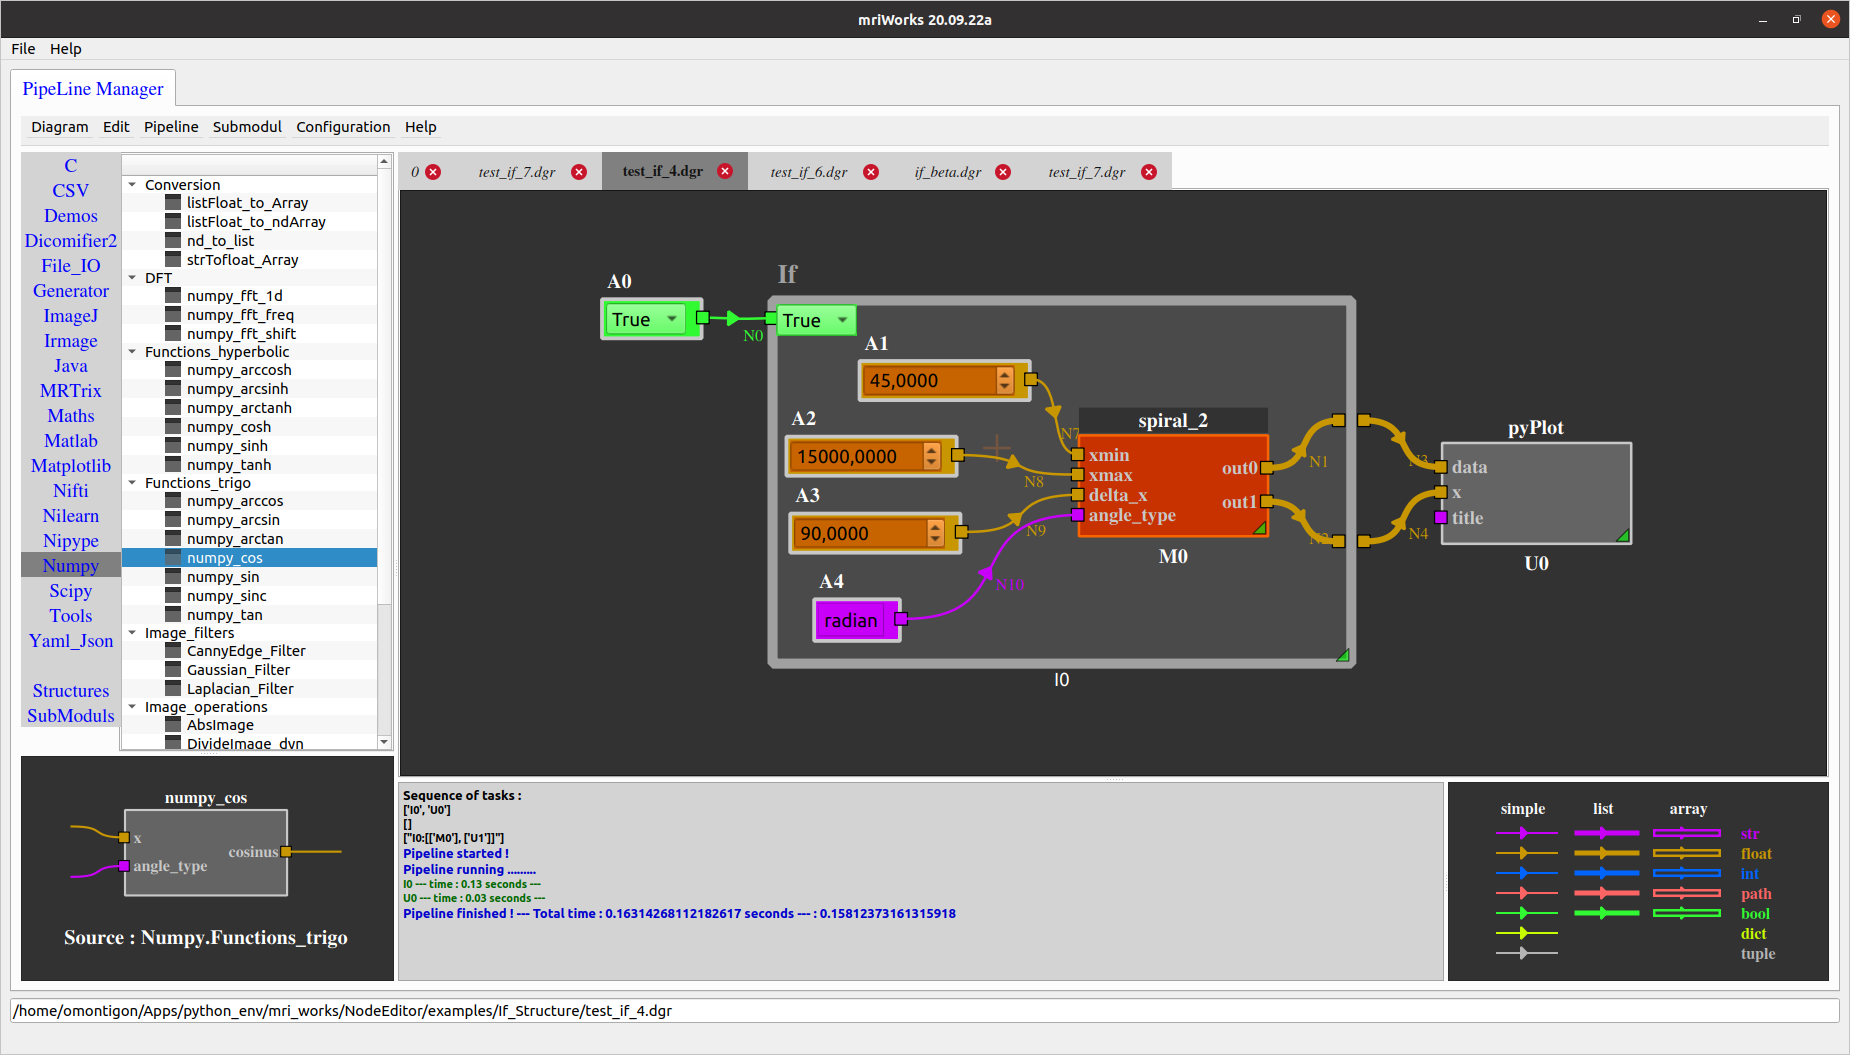Open the Edit menu
Image resolution: width=1850 pixels, height=1055 pixels.
116,127
